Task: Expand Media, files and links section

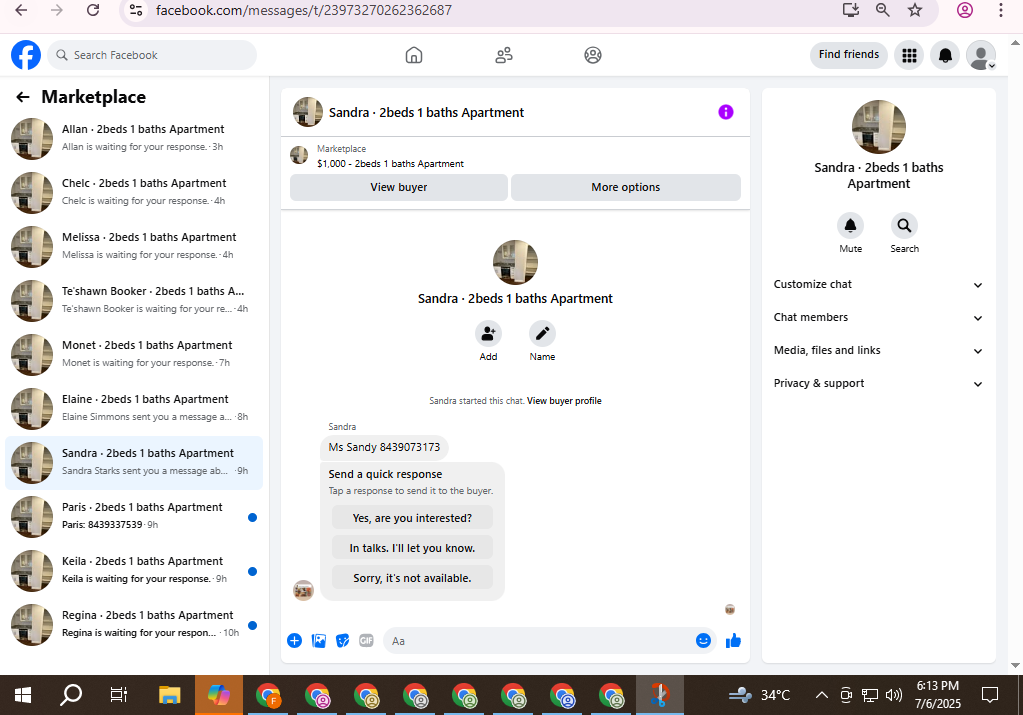Action: click(x=878, y=350)
